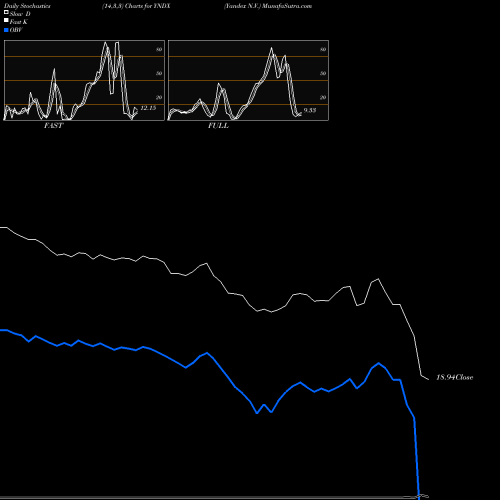Click the 'OBV' legend text
The height and width of the screenshot is (500, 500).
pyautogui.click(x=16, y=30)
